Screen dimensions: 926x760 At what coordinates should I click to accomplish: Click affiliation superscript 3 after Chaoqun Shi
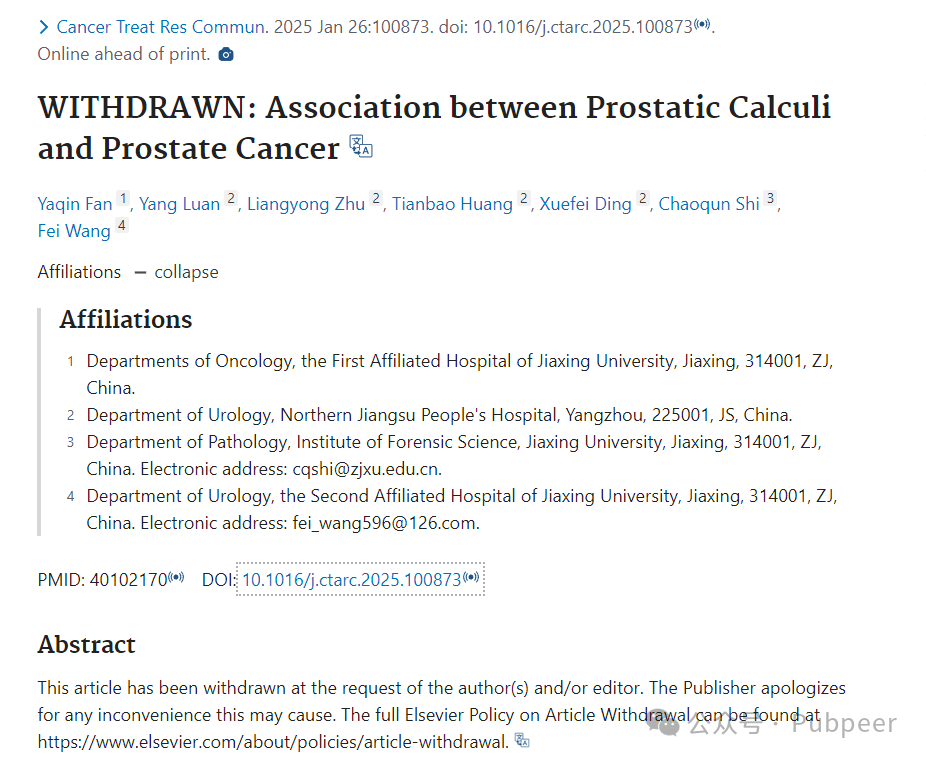pyautogui.click(x=770, y=198)
